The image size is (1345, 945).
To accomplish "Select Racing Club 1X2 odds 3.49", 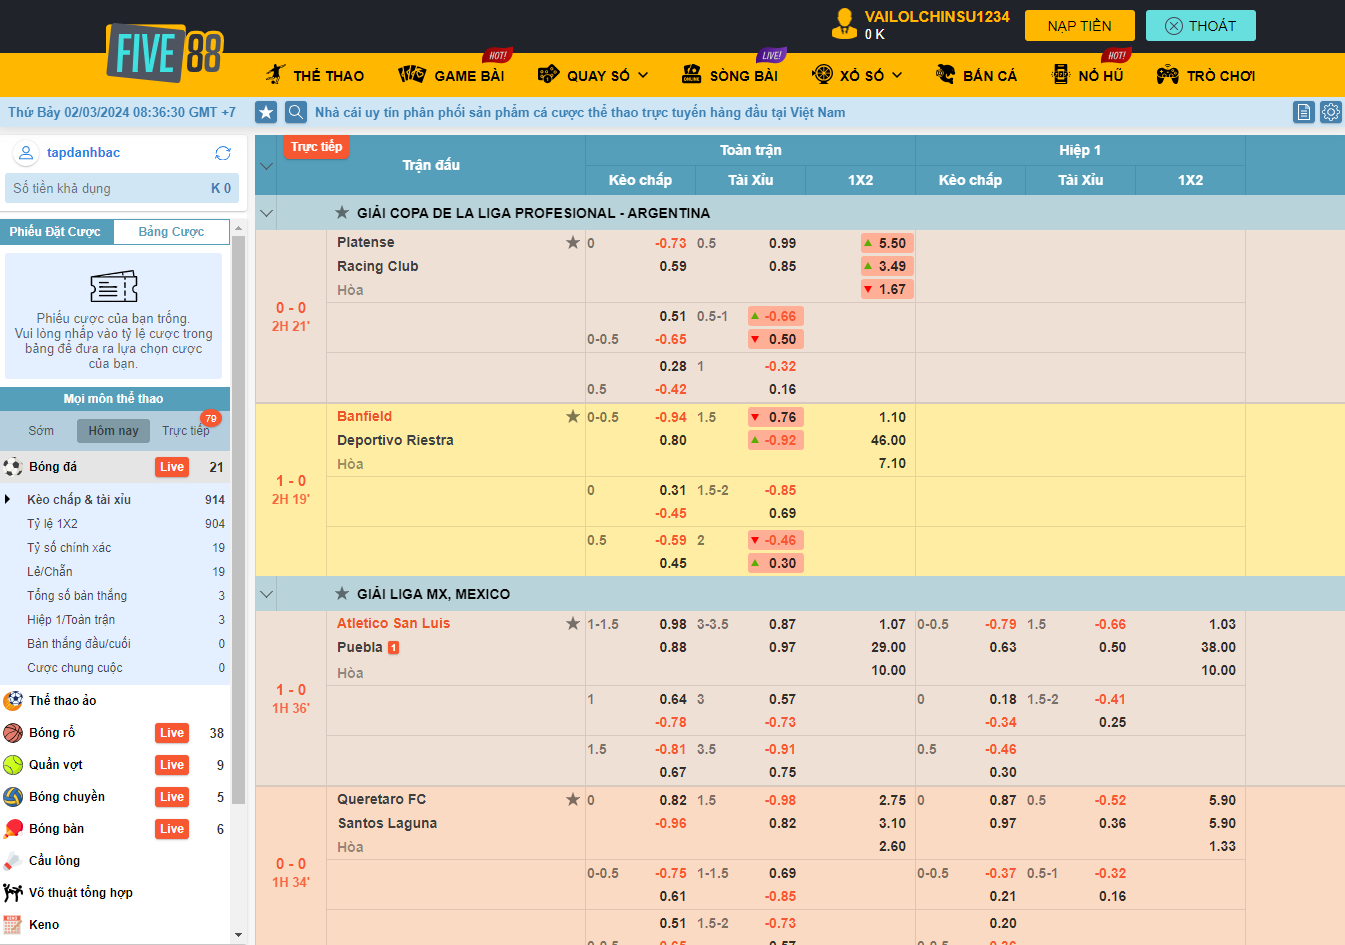I will click(886, 266).
